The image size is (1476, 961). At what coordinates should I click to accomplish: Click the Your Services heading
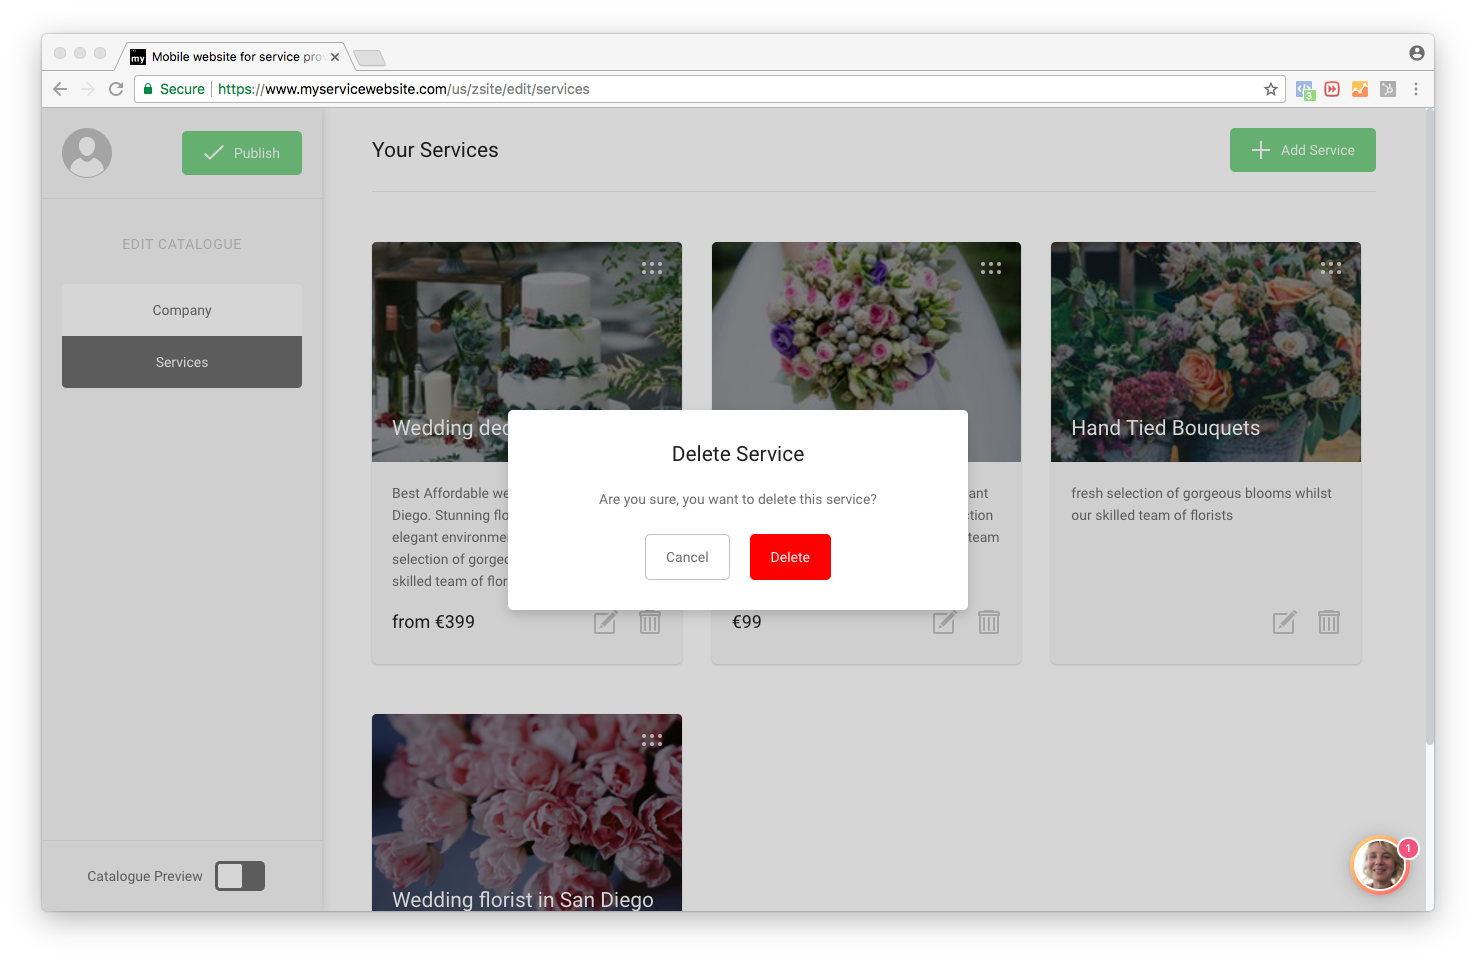coord(435,150)
